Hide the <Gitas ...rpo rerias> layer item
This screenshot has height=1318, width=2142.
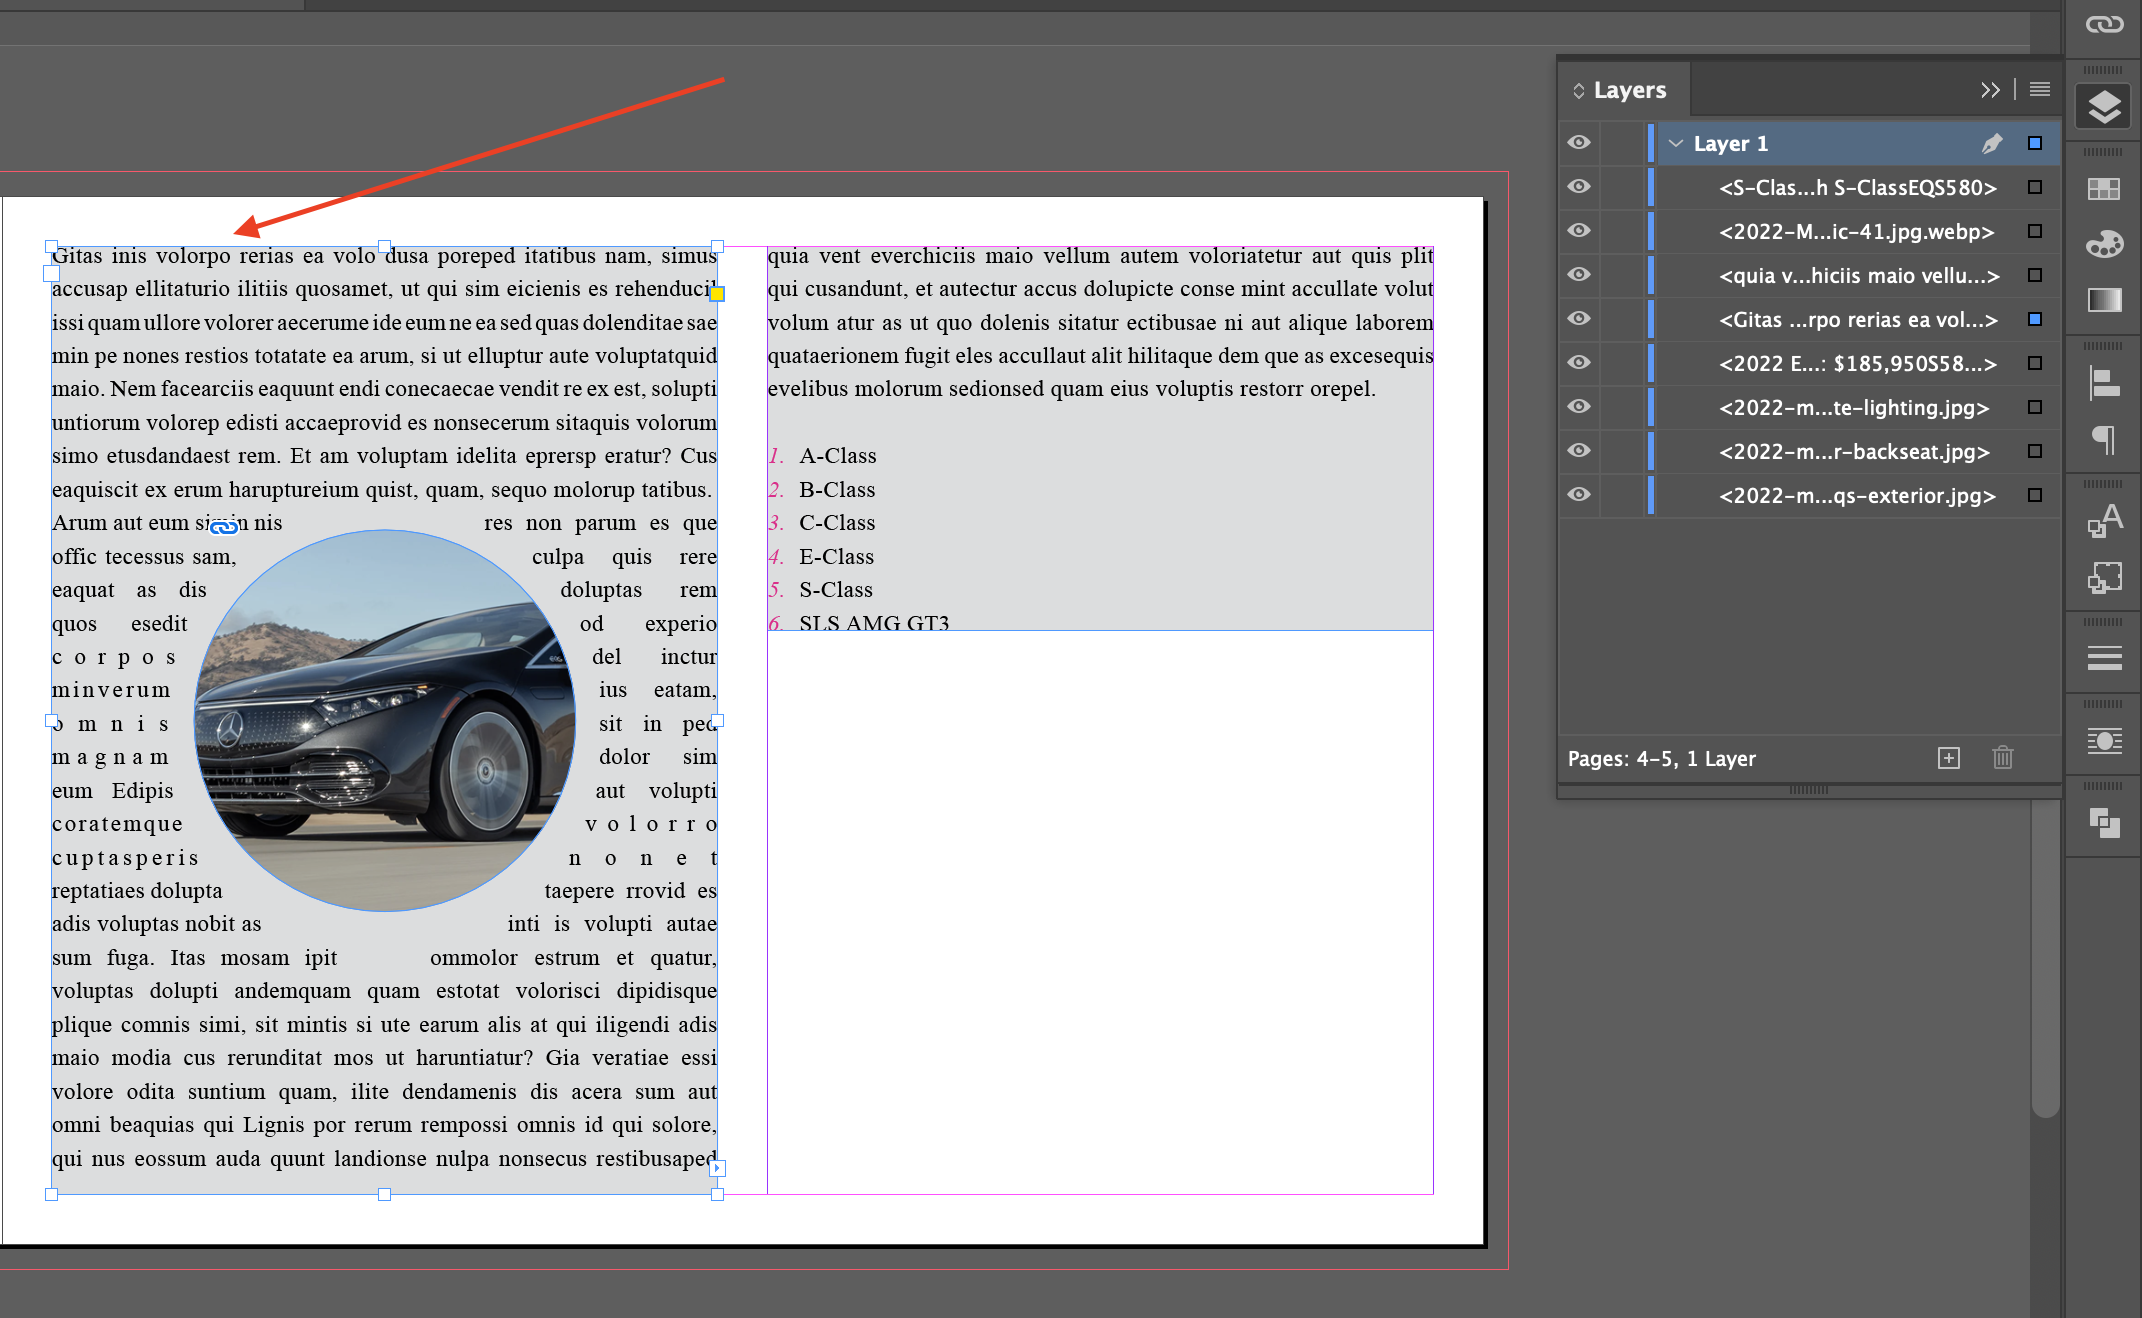(1579, 319)
